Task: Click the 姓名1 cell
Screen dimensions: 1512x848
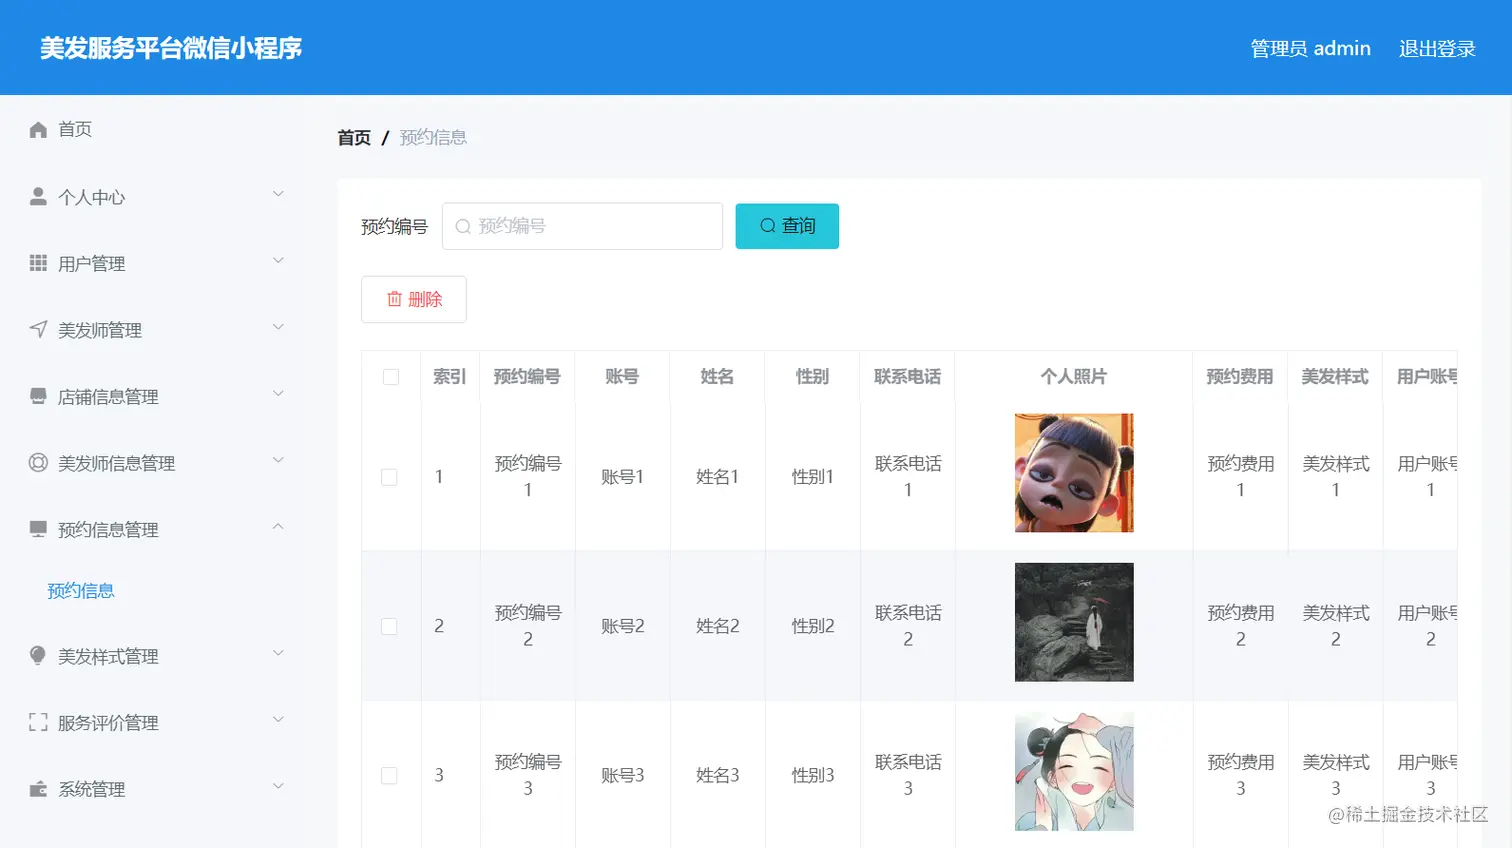Action: (x=717, y=477)
